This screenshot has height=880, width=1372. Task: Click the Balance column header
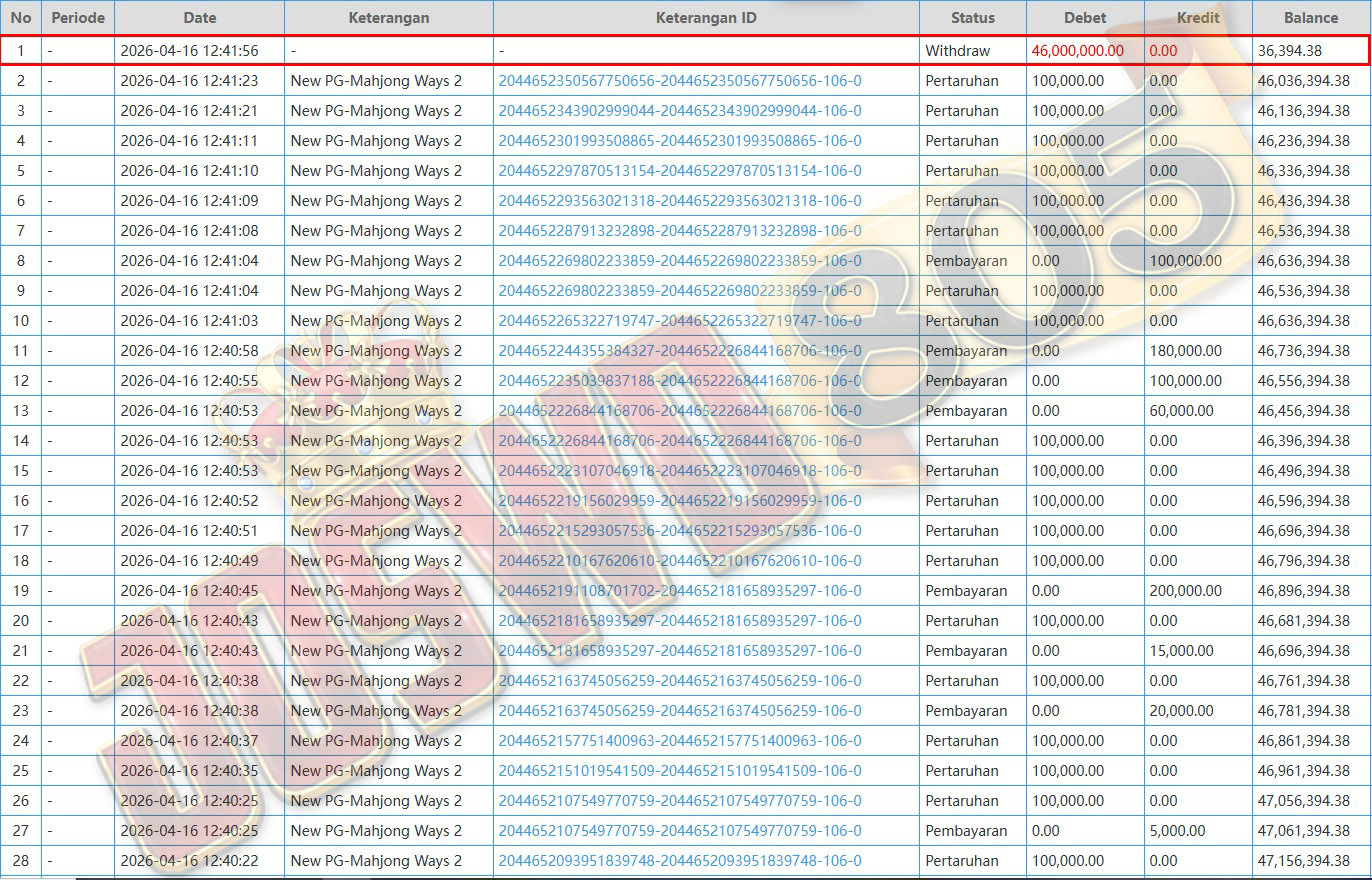1310,17
